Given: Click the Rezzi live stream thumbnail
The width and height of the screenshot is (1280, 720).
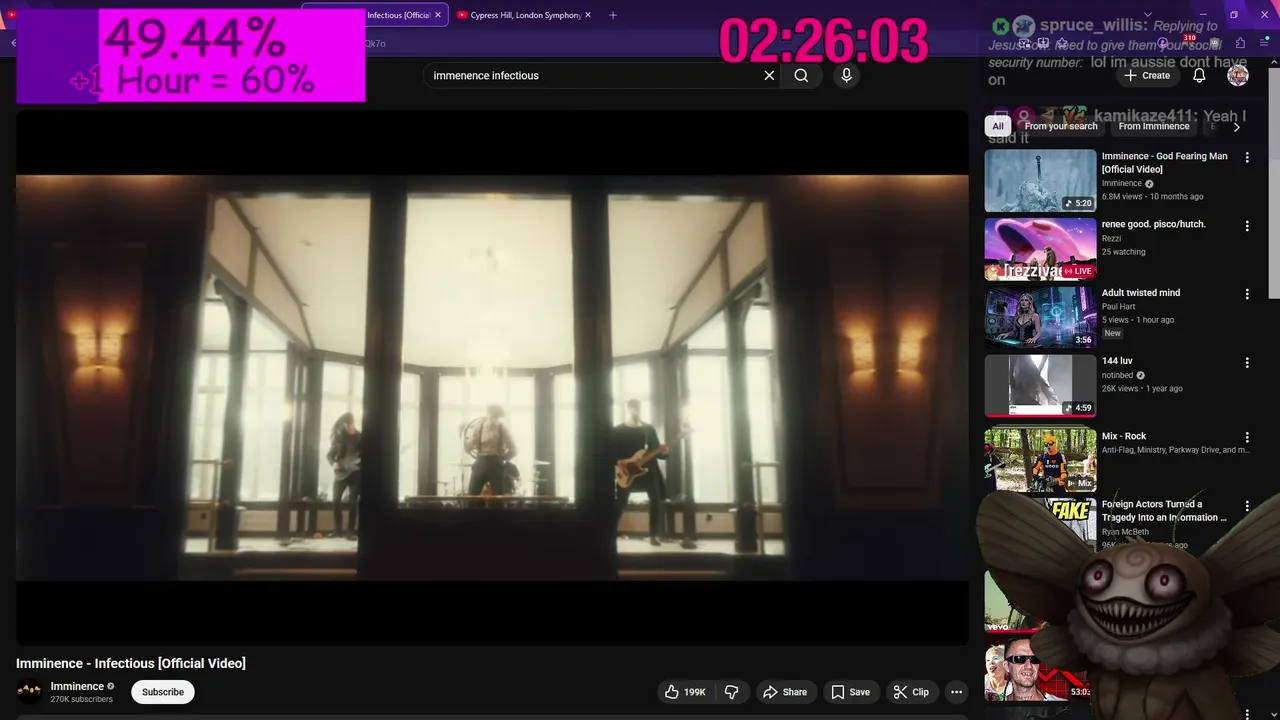Looking at the screenshot, I should [1040, 249].
